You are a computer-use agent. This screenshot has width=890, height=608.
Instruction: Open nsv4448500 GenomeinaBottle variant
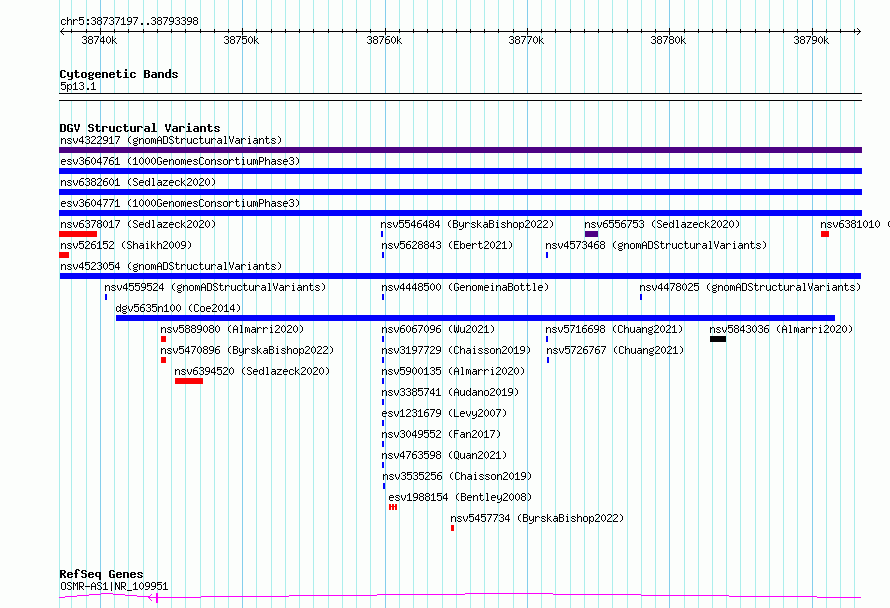point(465,287)
